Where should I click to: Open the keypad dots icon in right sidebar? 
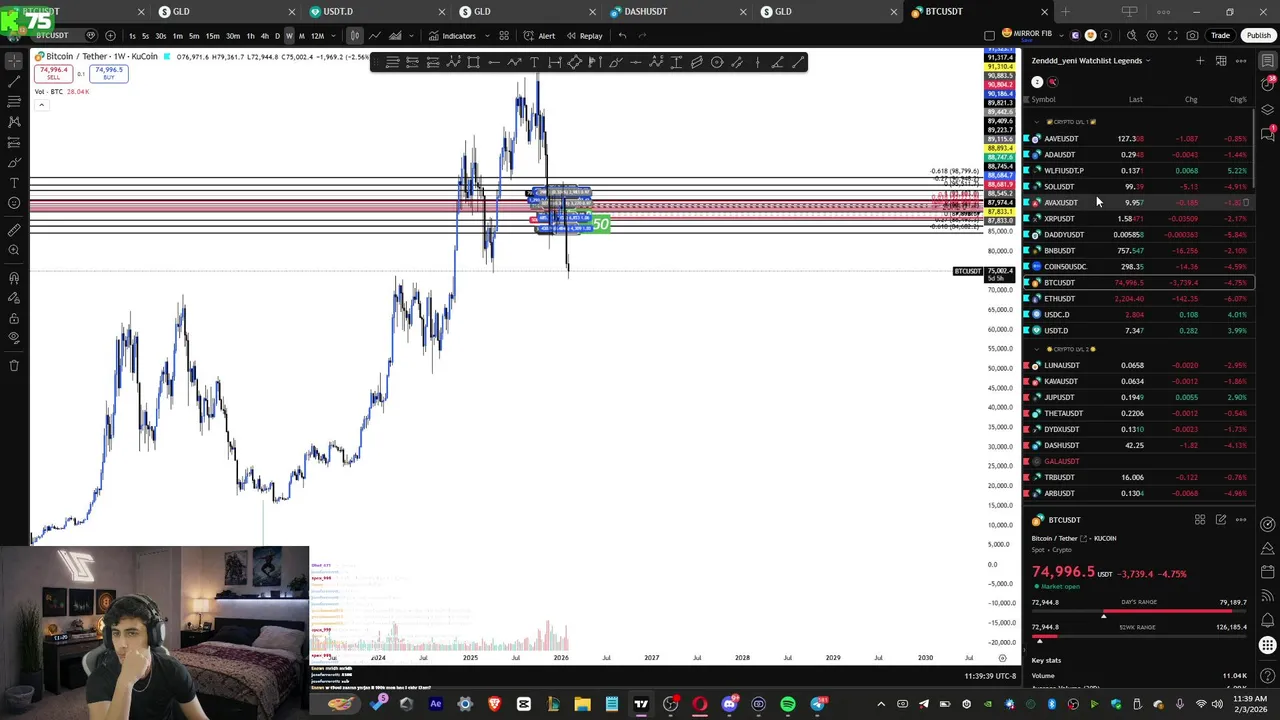point(1268,645)
